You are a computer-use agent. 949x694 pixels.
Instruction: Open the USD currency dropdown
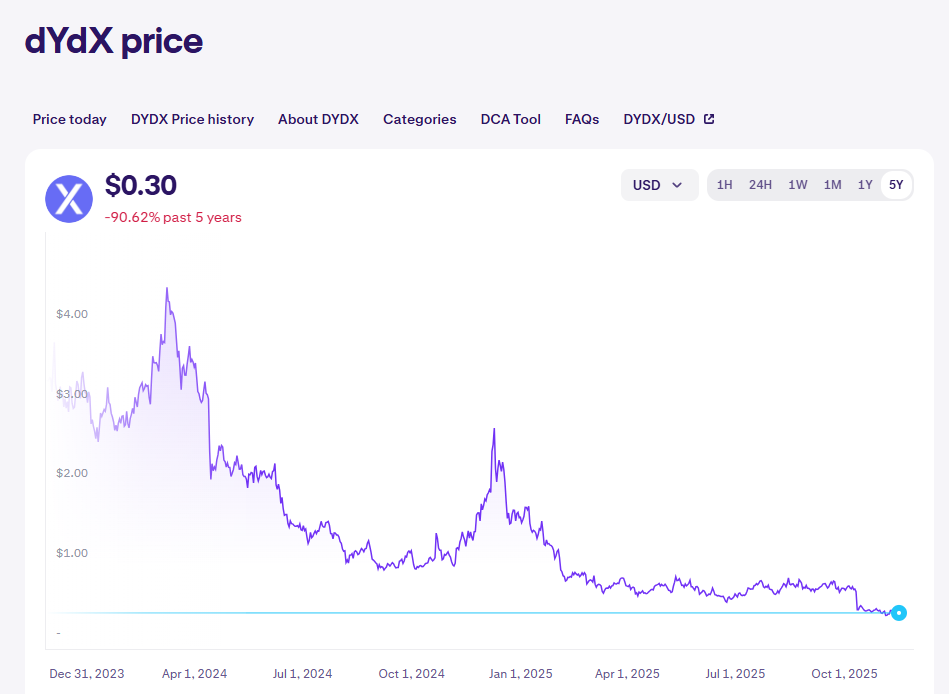click(x=659, y=185)
